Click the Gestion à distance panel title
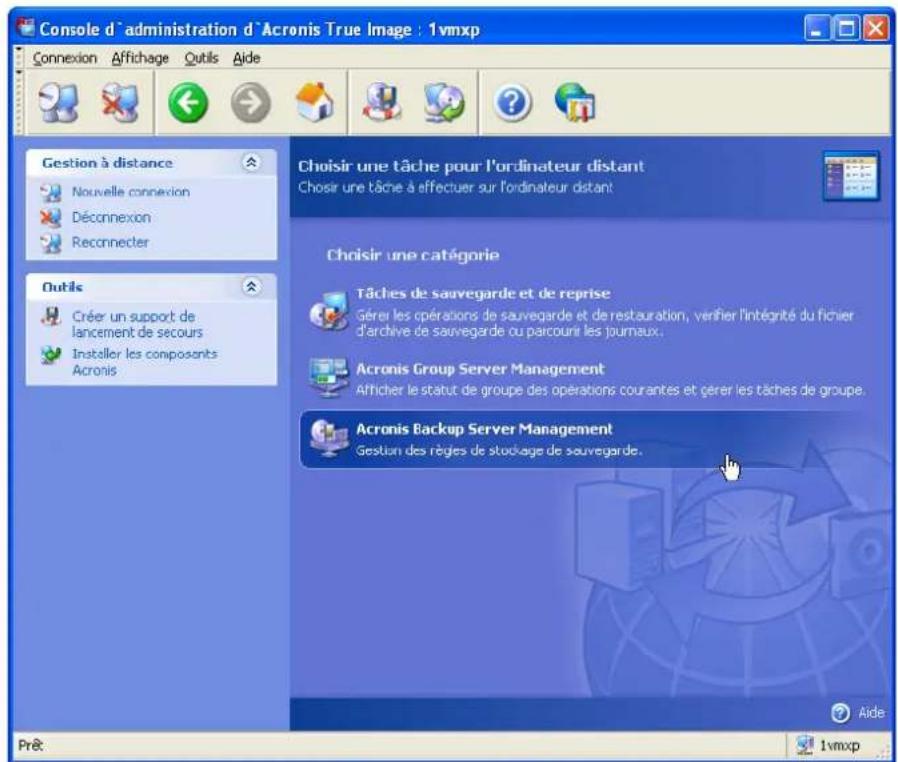Screen dimensions: 898x762 point(107,163)
